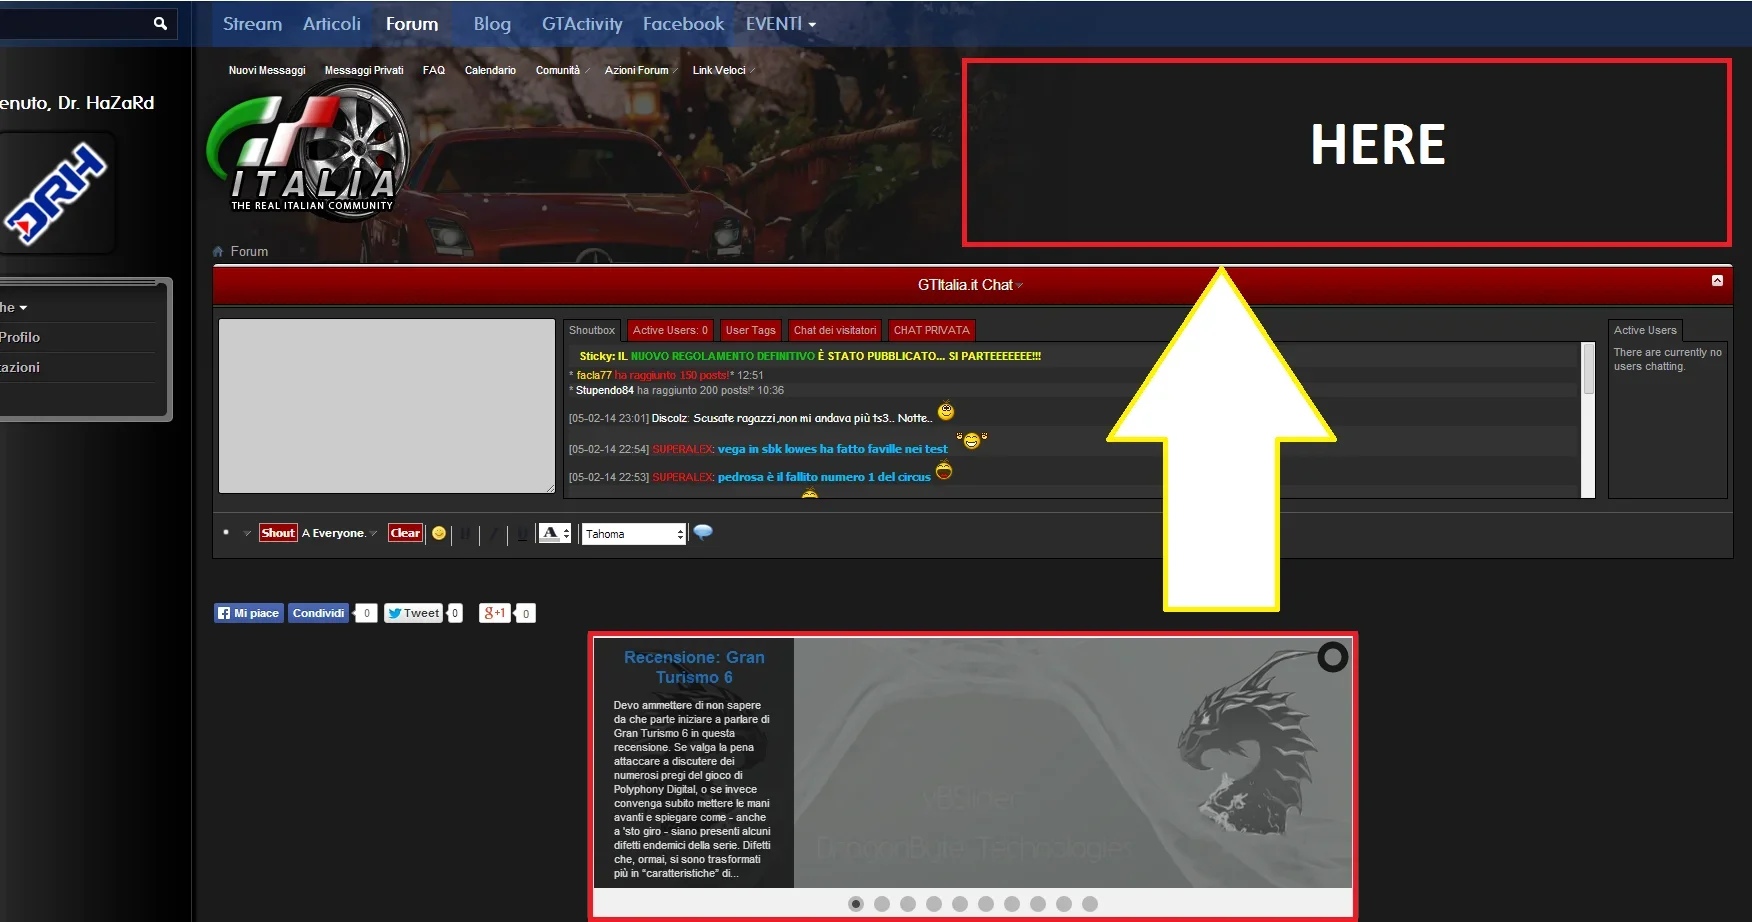Expand the Azioni Forum dropdown
The height and width of the screenshot is (922, 1752).
(641, 70)
